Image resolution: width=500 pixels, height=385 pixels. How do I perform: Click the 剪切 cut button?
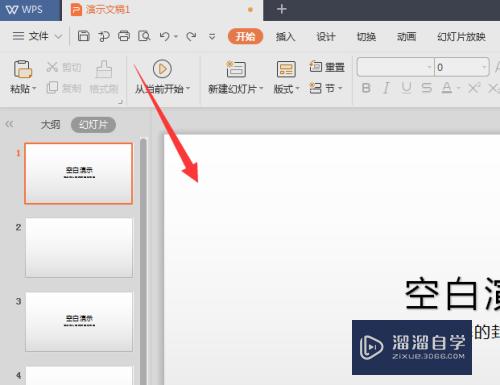click(63, 67)
